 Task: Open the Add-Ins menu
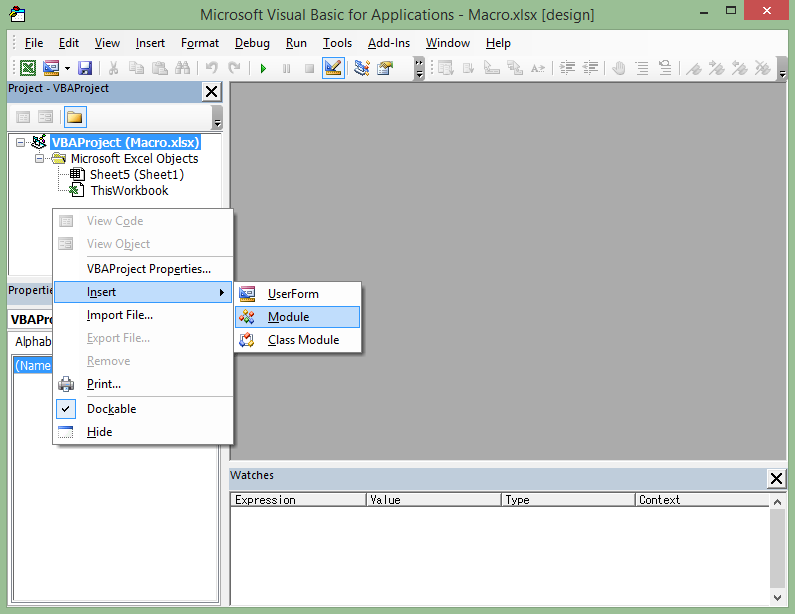tap(389, 43)
